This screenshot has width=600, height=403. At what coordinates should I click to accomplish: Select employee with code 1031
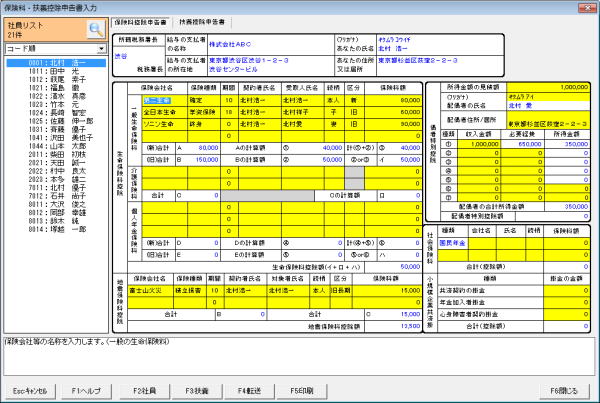point(56,129)
